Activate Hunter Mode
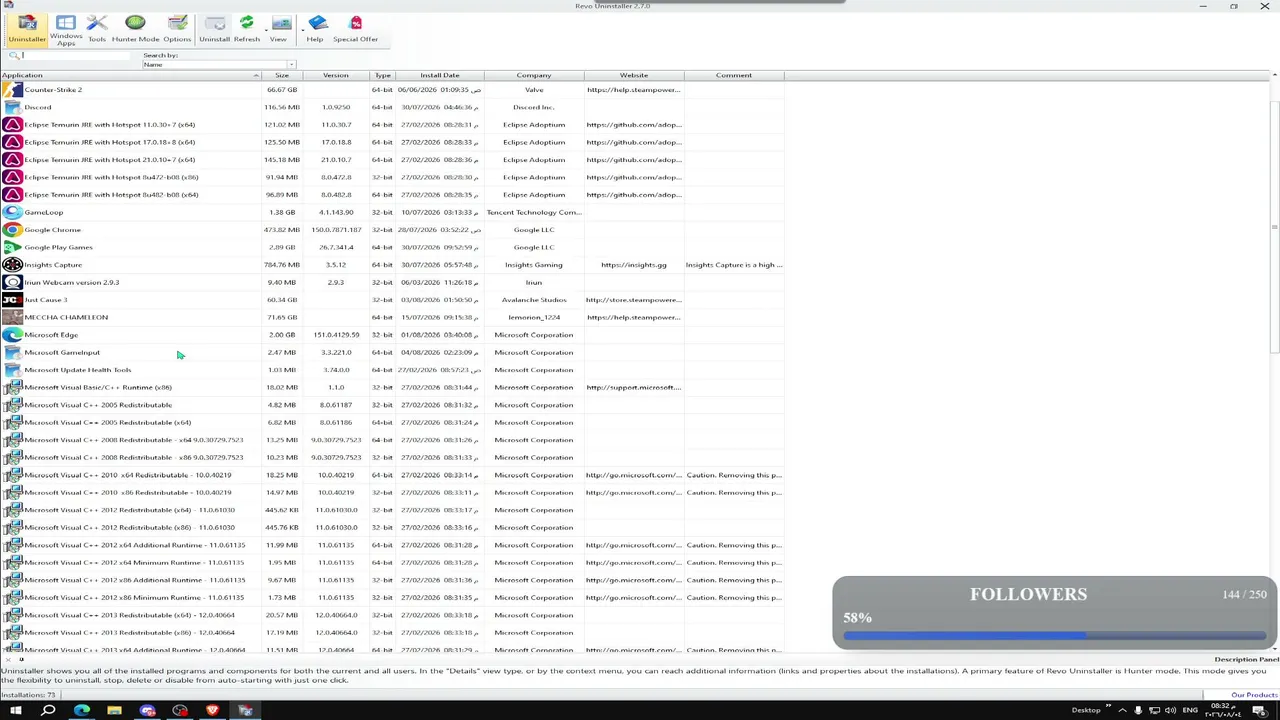1280x720 pixels. (135, 28)
